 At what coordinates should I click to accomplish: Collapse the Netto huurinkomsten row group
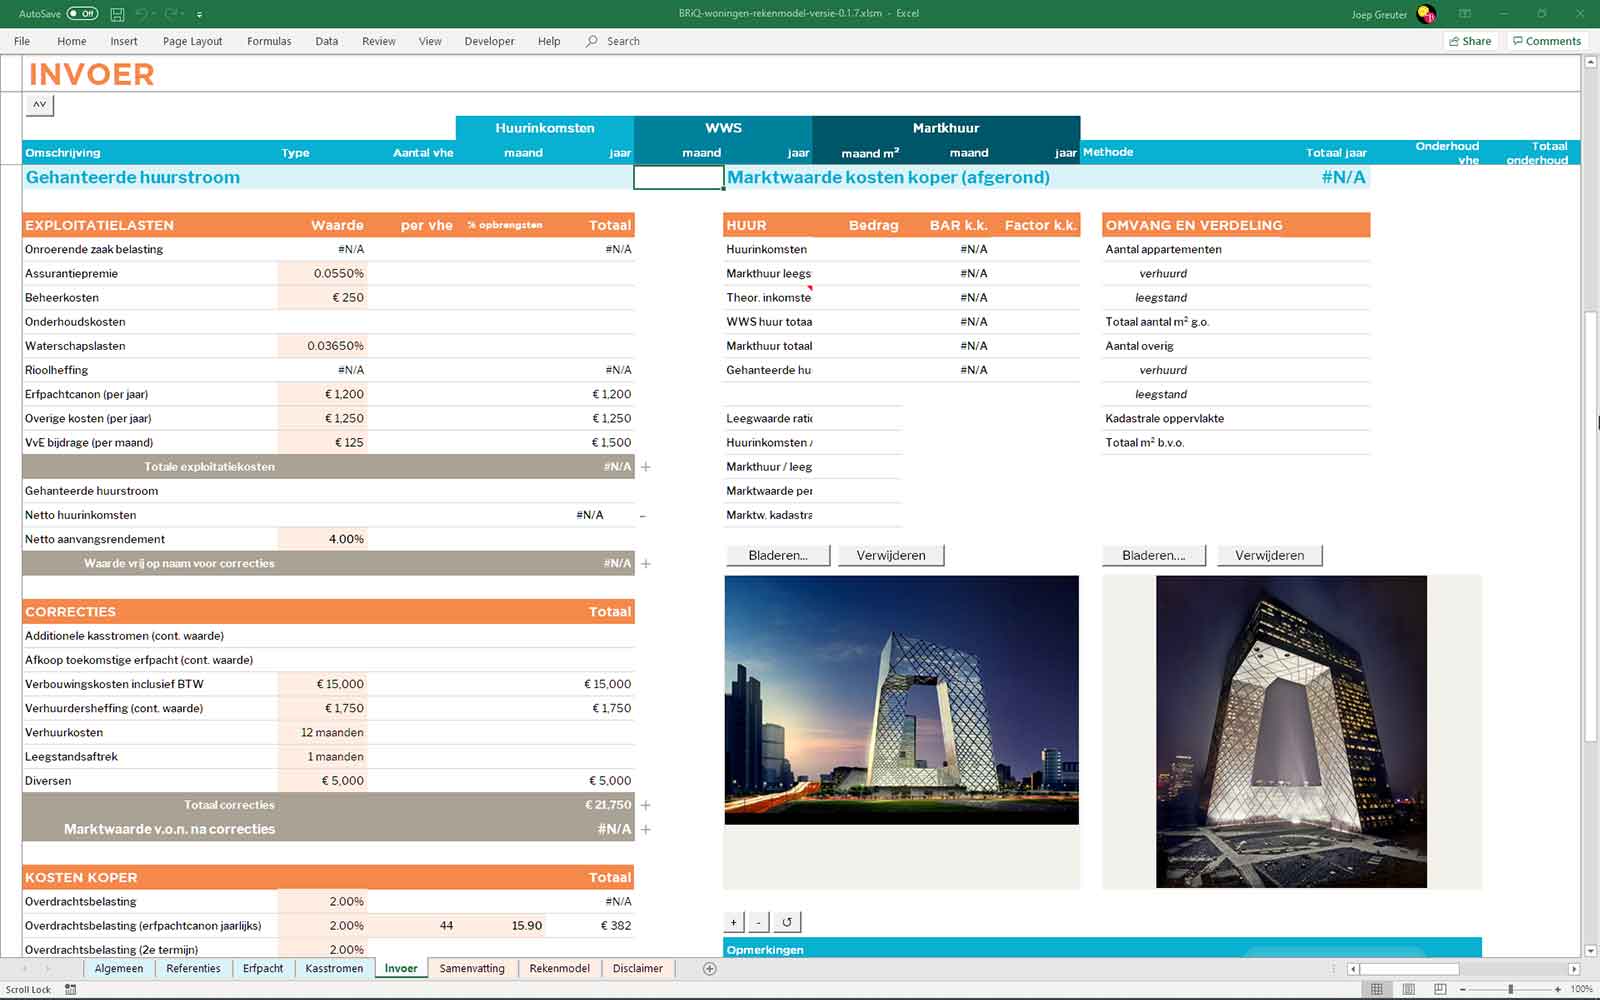[643, 516]
